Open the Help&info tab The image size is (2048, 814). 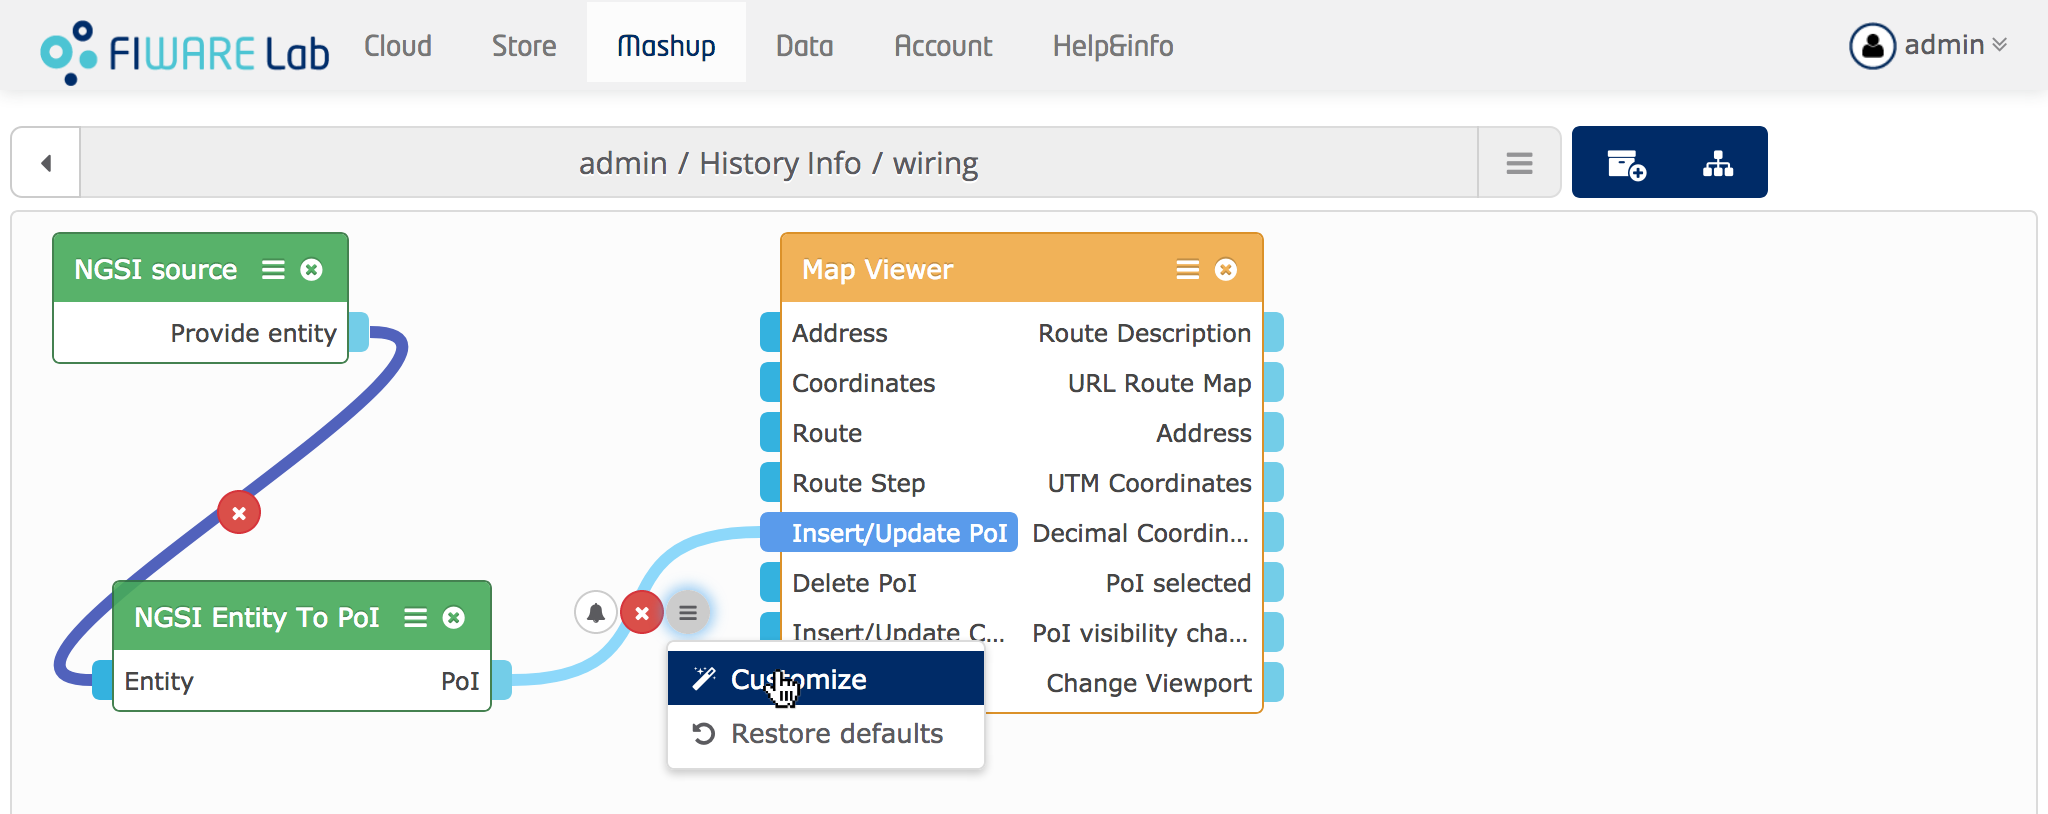[1113, 46]
